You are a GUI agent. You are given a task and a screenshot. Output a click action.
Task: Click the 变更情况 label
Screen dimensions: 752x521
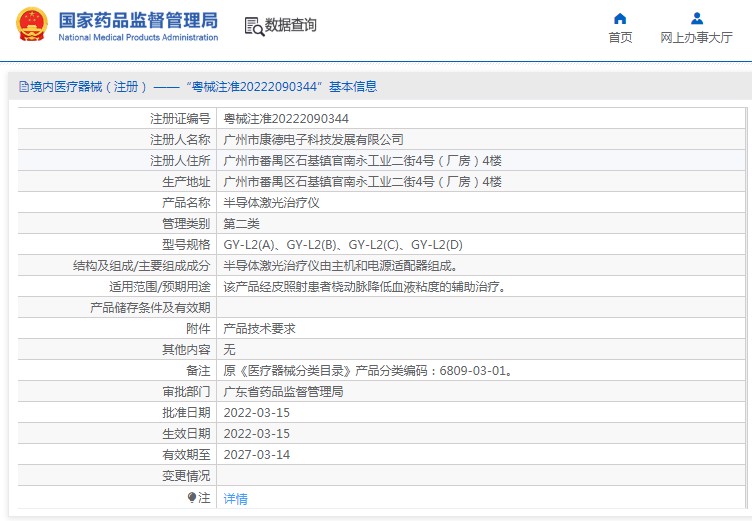186,476
